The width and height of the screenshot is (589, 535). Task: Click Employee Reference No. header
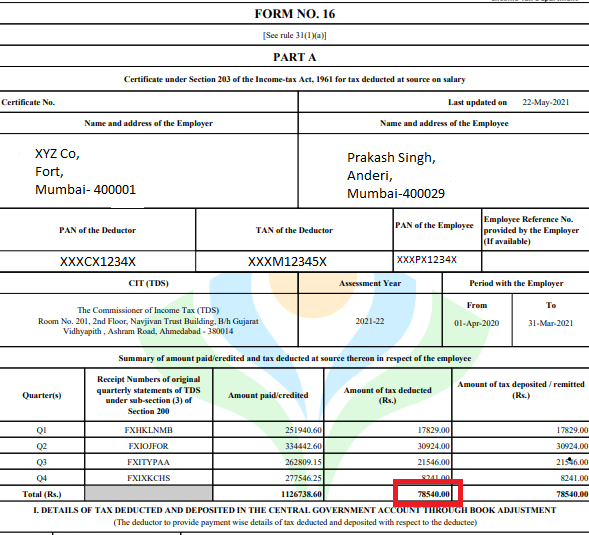[531, 230]
